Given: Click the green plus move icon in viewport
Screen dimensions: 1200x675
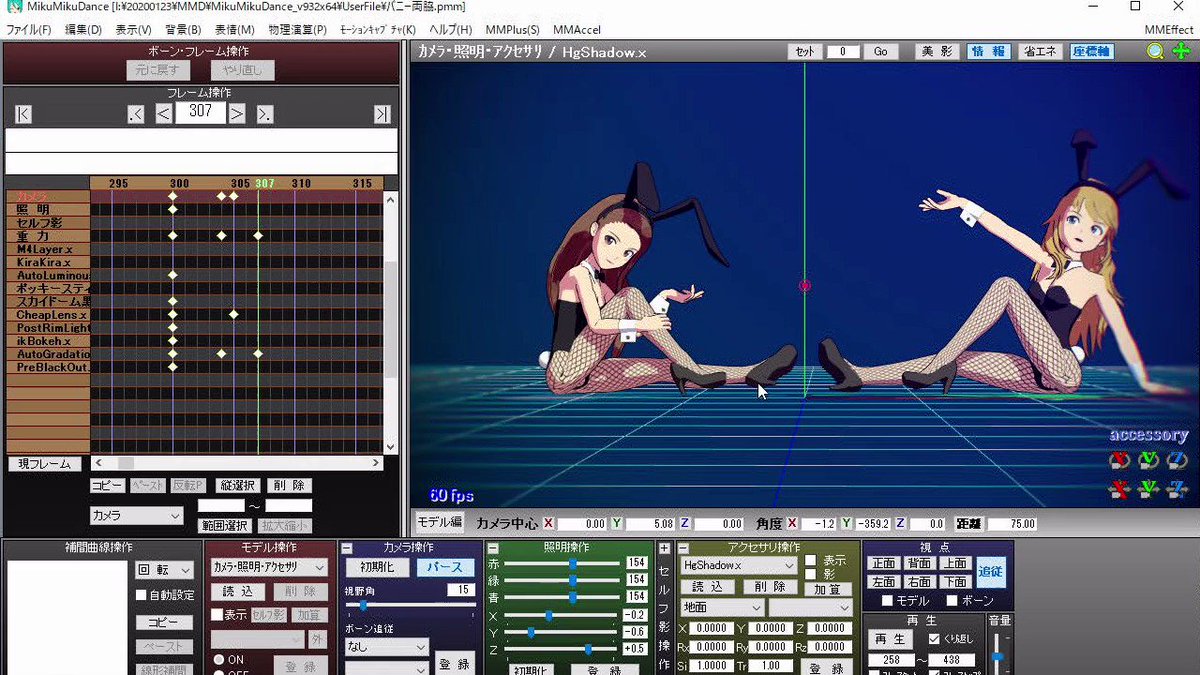Looking at the screenshot, I should 1181,51.
